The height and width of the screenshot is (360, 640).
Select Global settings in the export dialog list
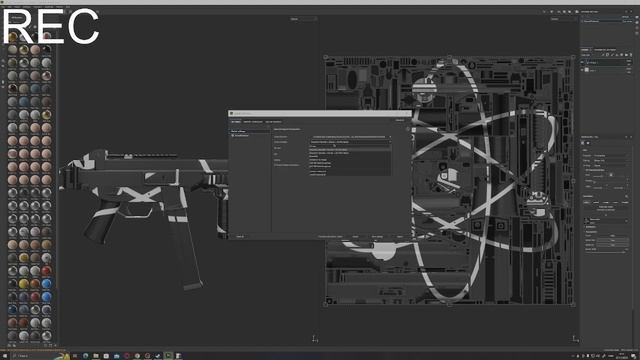pyautogui.click(x=249, y=131)
